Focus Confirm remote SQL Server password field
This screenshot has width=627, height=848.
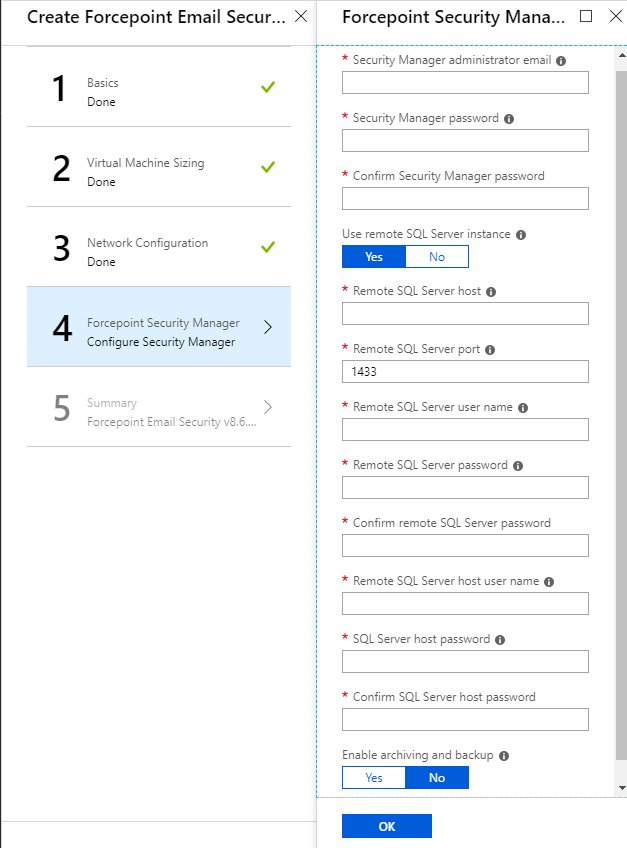[465, 546]
